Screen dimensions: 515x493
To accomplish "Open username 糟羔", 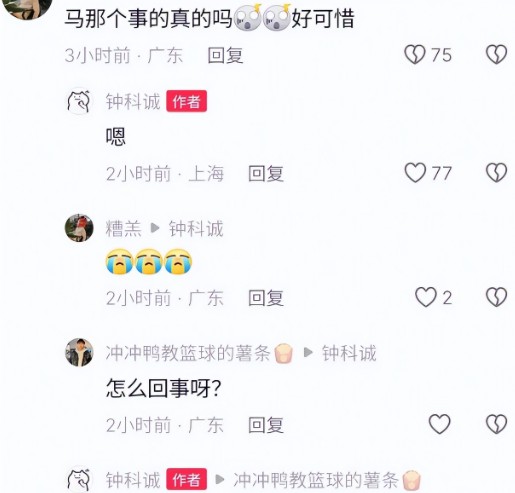I will click(124, 229).
